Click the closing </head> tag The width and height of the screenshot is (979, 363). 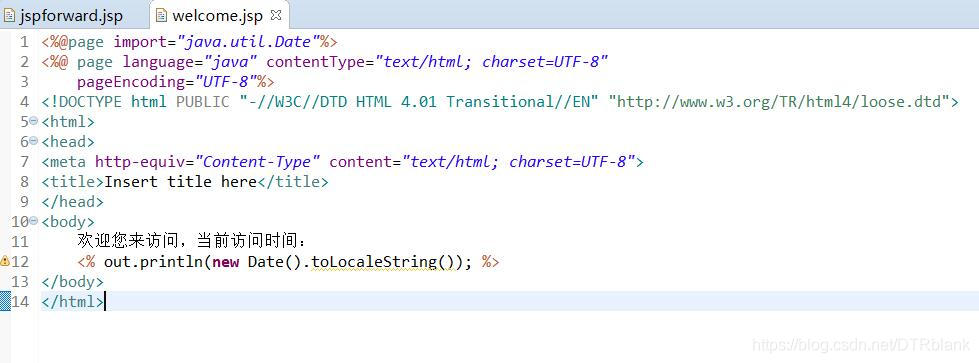click(73, 202)
